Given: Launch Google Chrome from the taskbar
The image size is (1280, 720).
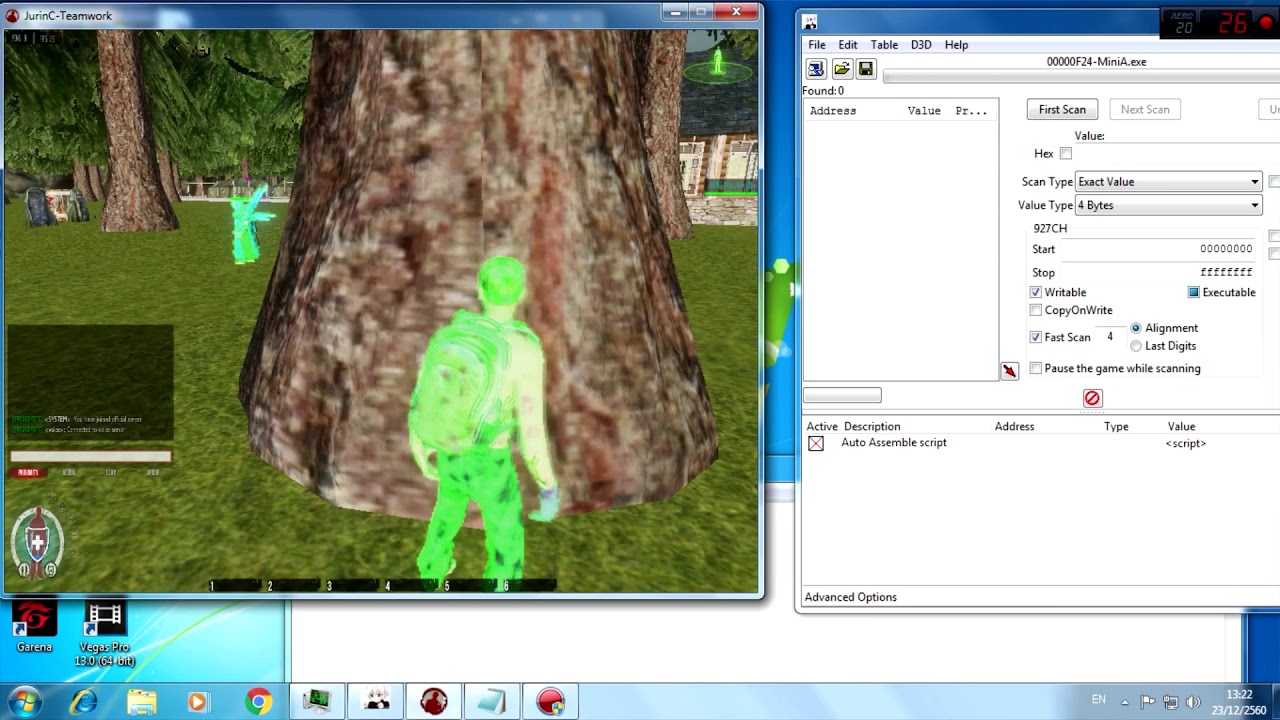Looking at the screenshot, I should (258, 702).
